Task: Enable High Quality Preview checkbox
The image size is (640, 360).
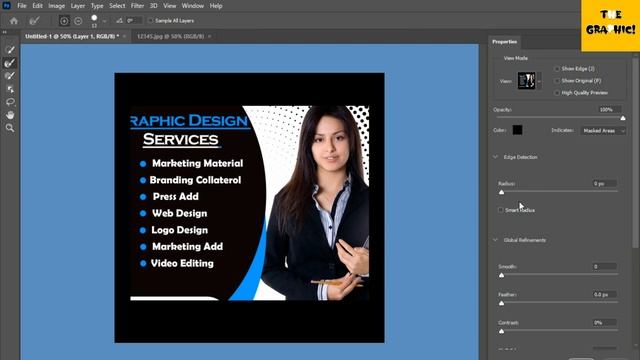Action: (557, 93)
